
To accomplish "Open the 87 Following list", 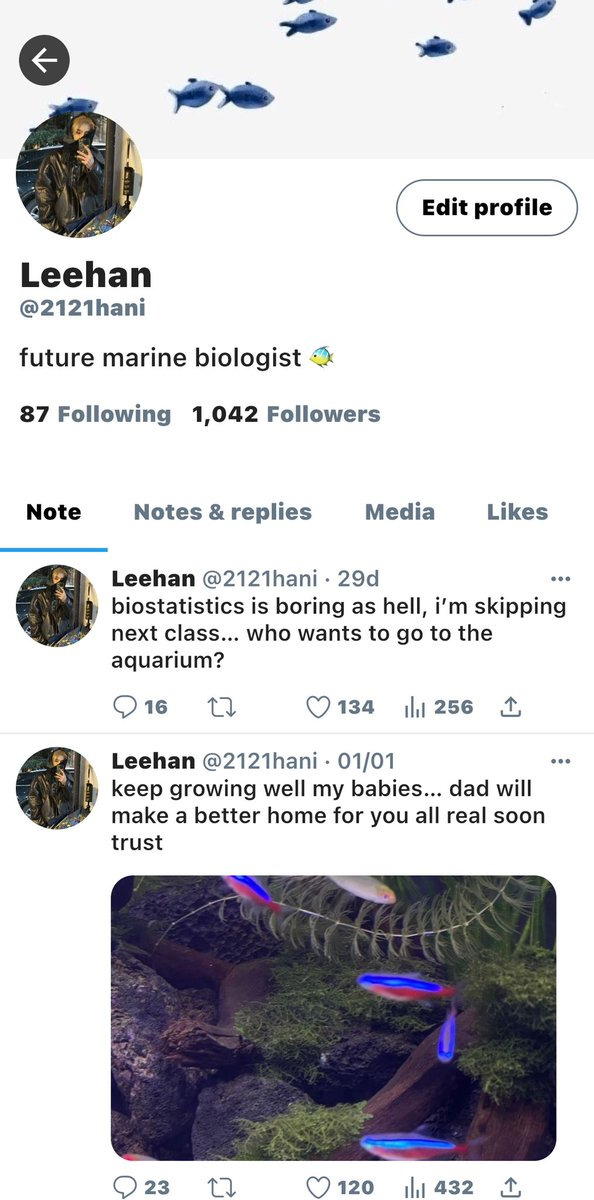I will point(95,414).
